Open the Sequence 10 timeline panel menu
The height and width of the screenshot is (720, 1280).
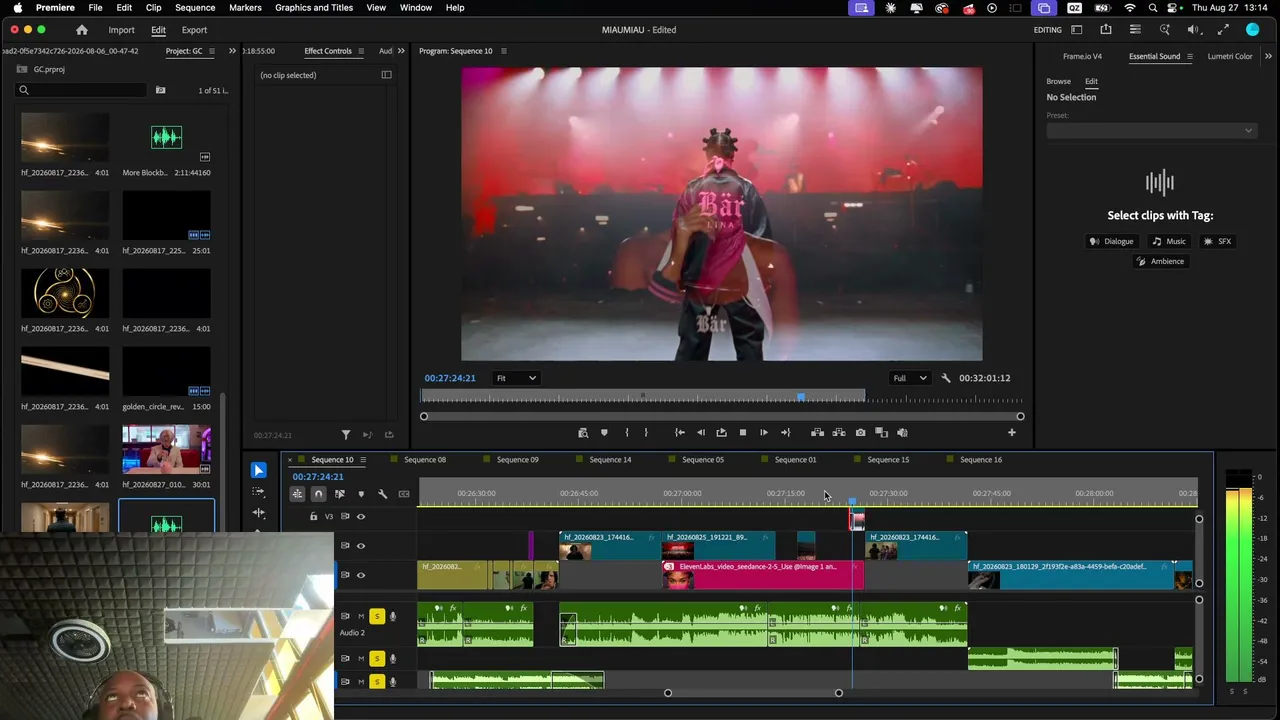[363, 460]
